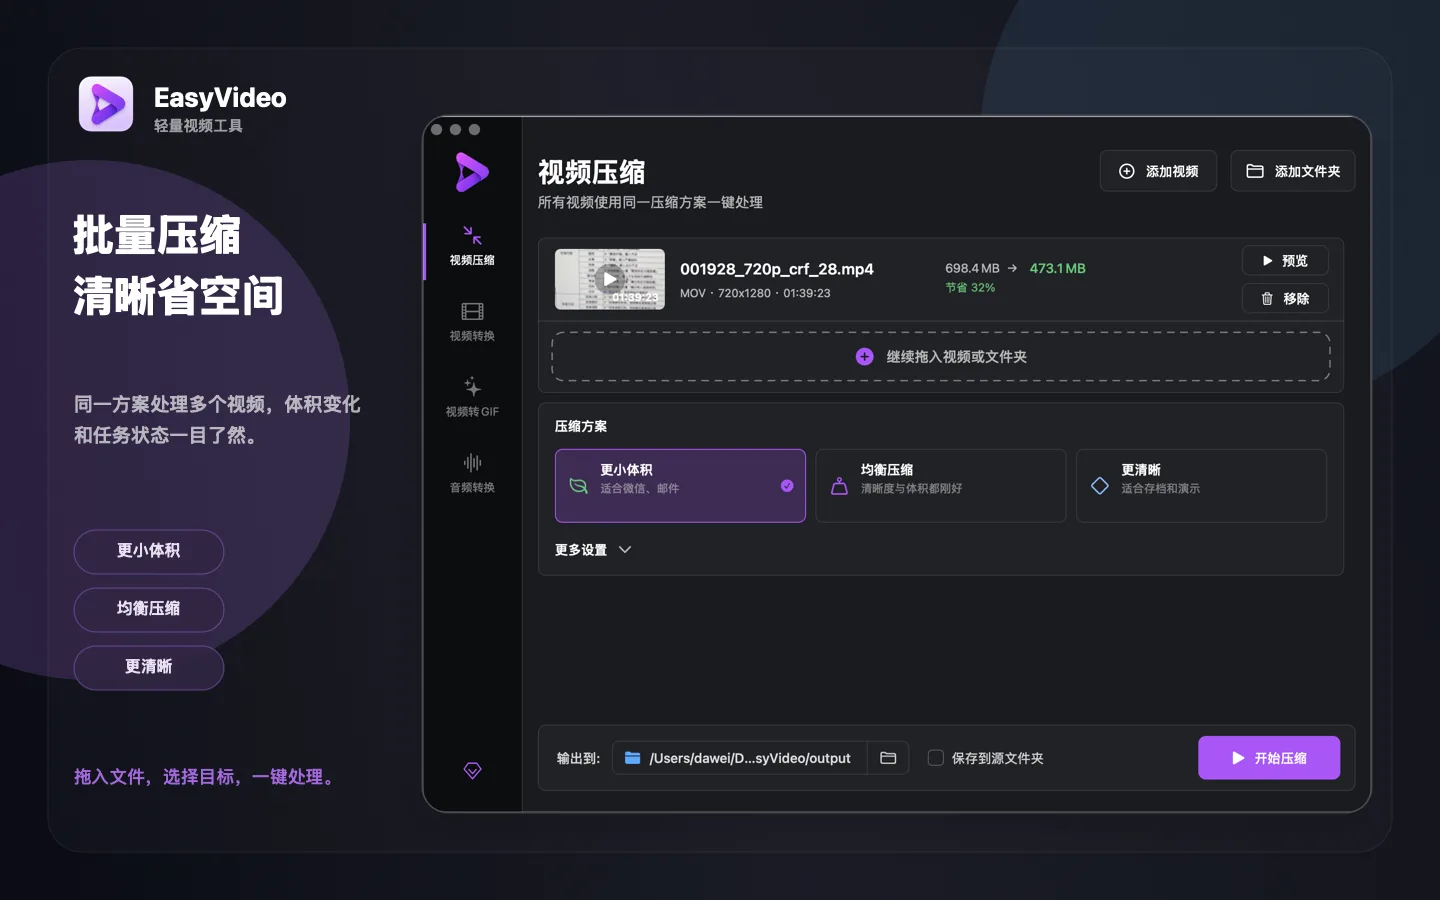Go to the 音频转换 sidebar tab
Screen dimensions: 1440x900
(x=472, y=473)
